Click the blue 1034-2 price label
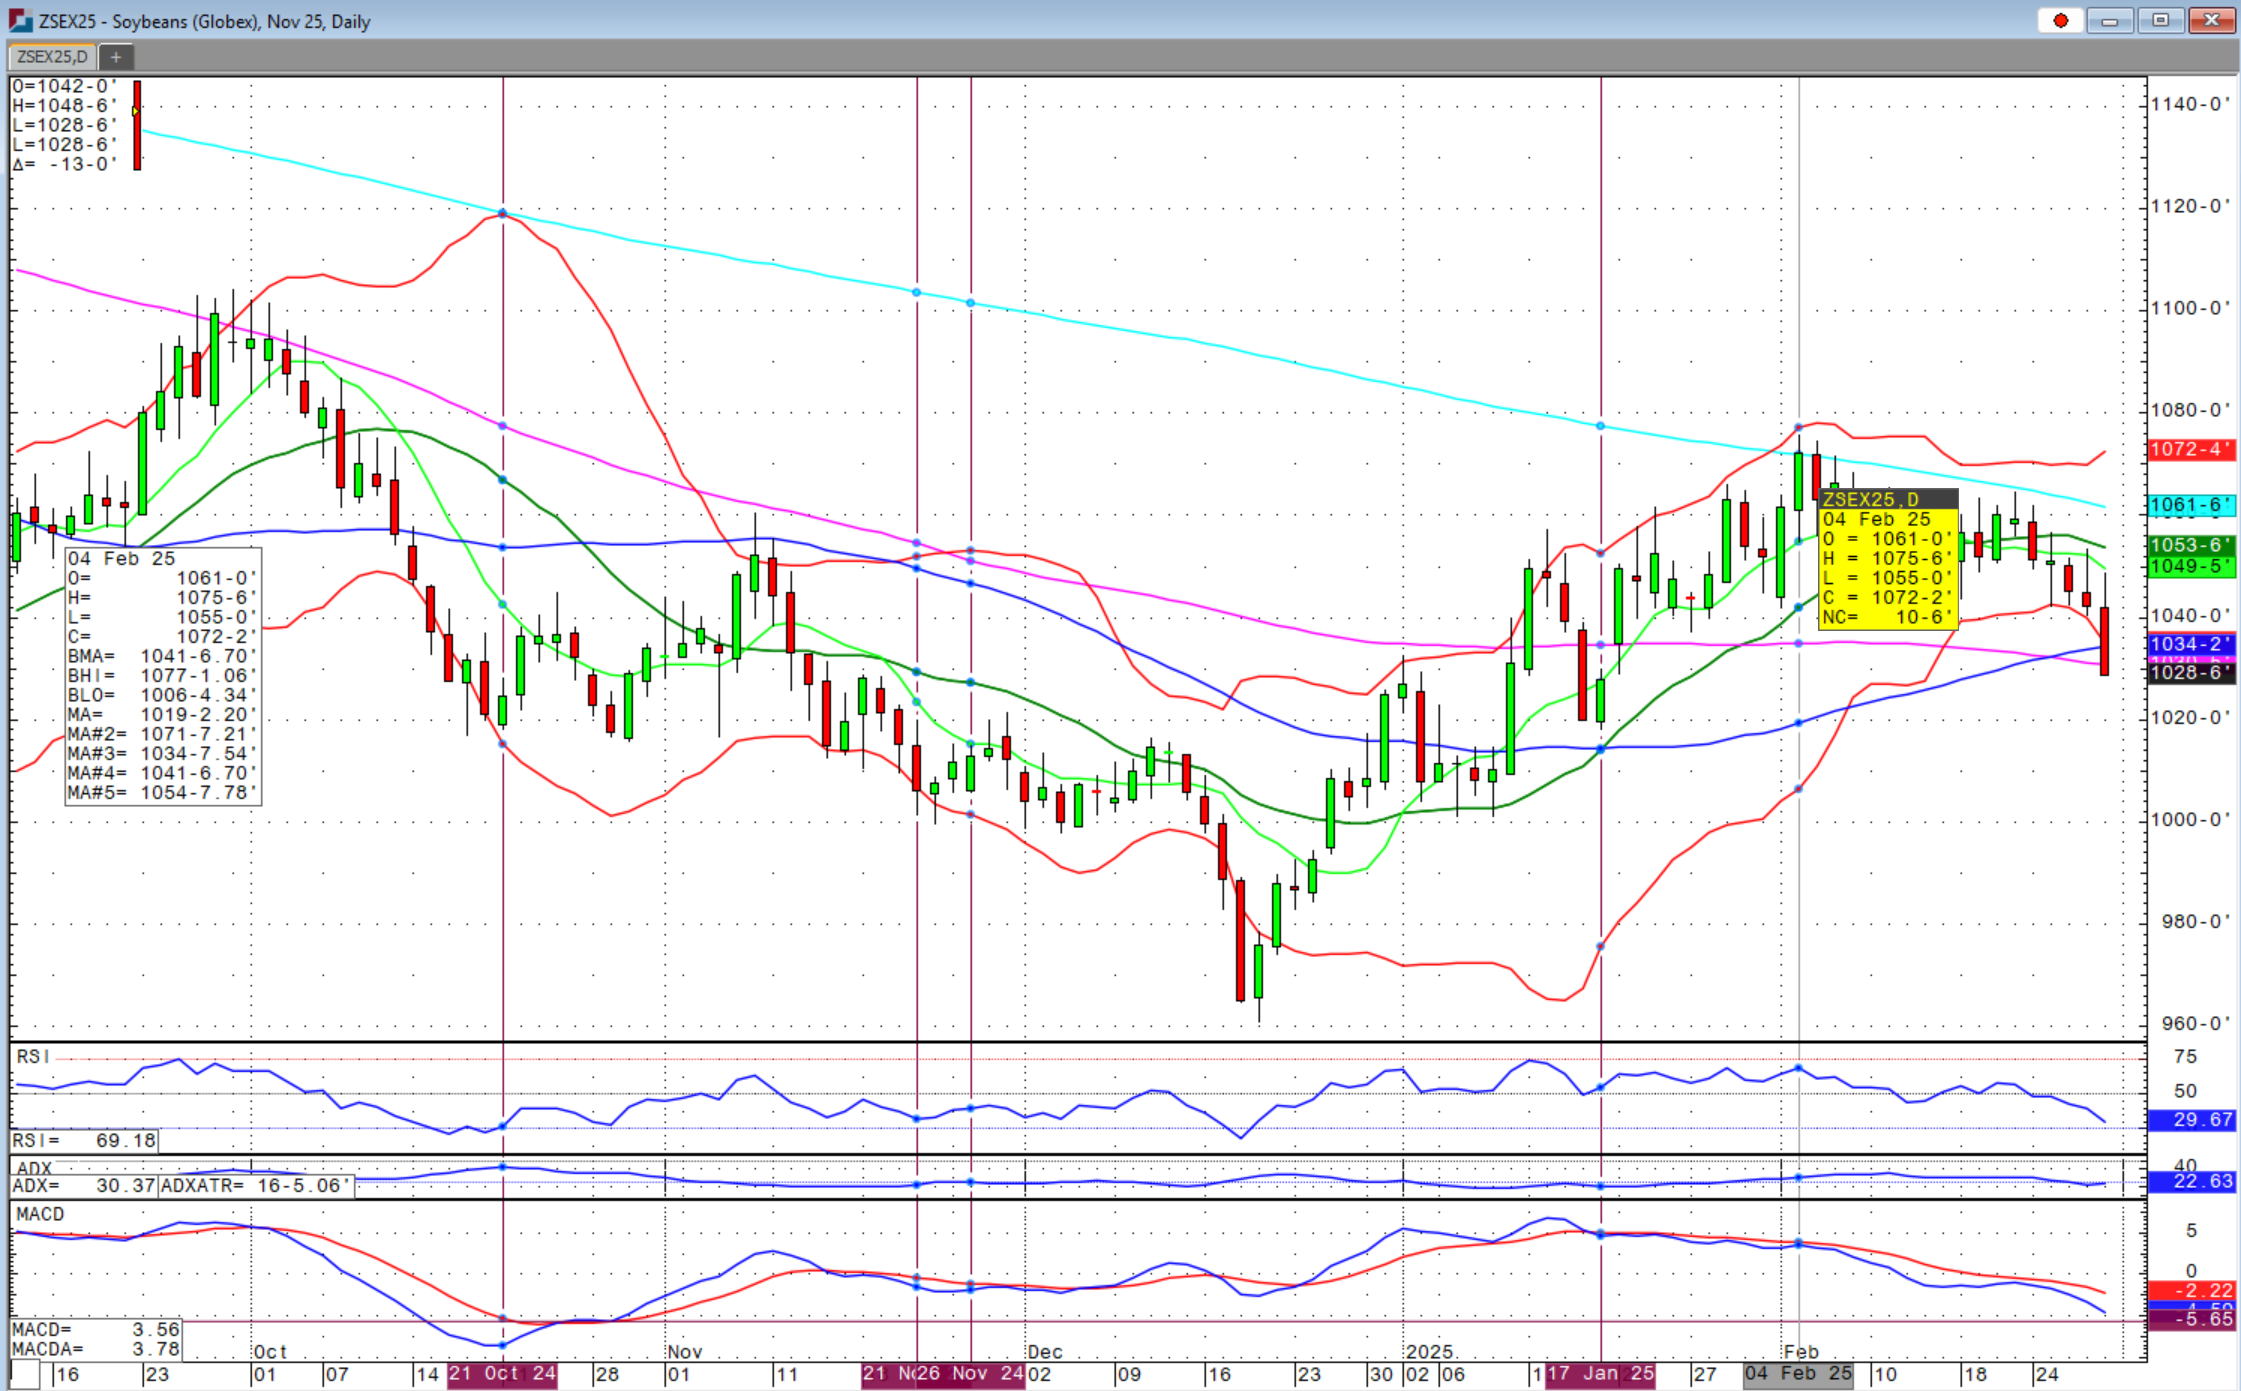This screenshot has width=2241, height=1391. [x=2190, y=645]
